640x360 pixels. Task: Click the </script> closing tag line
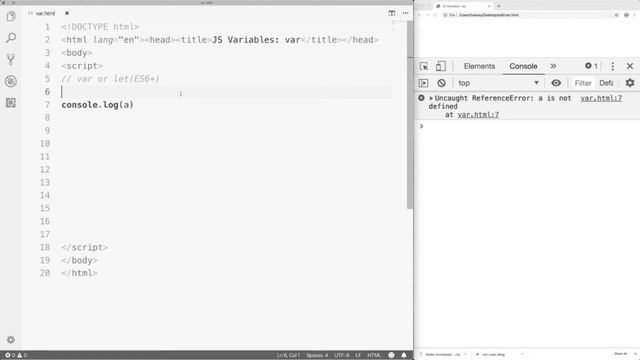(84, 247)
